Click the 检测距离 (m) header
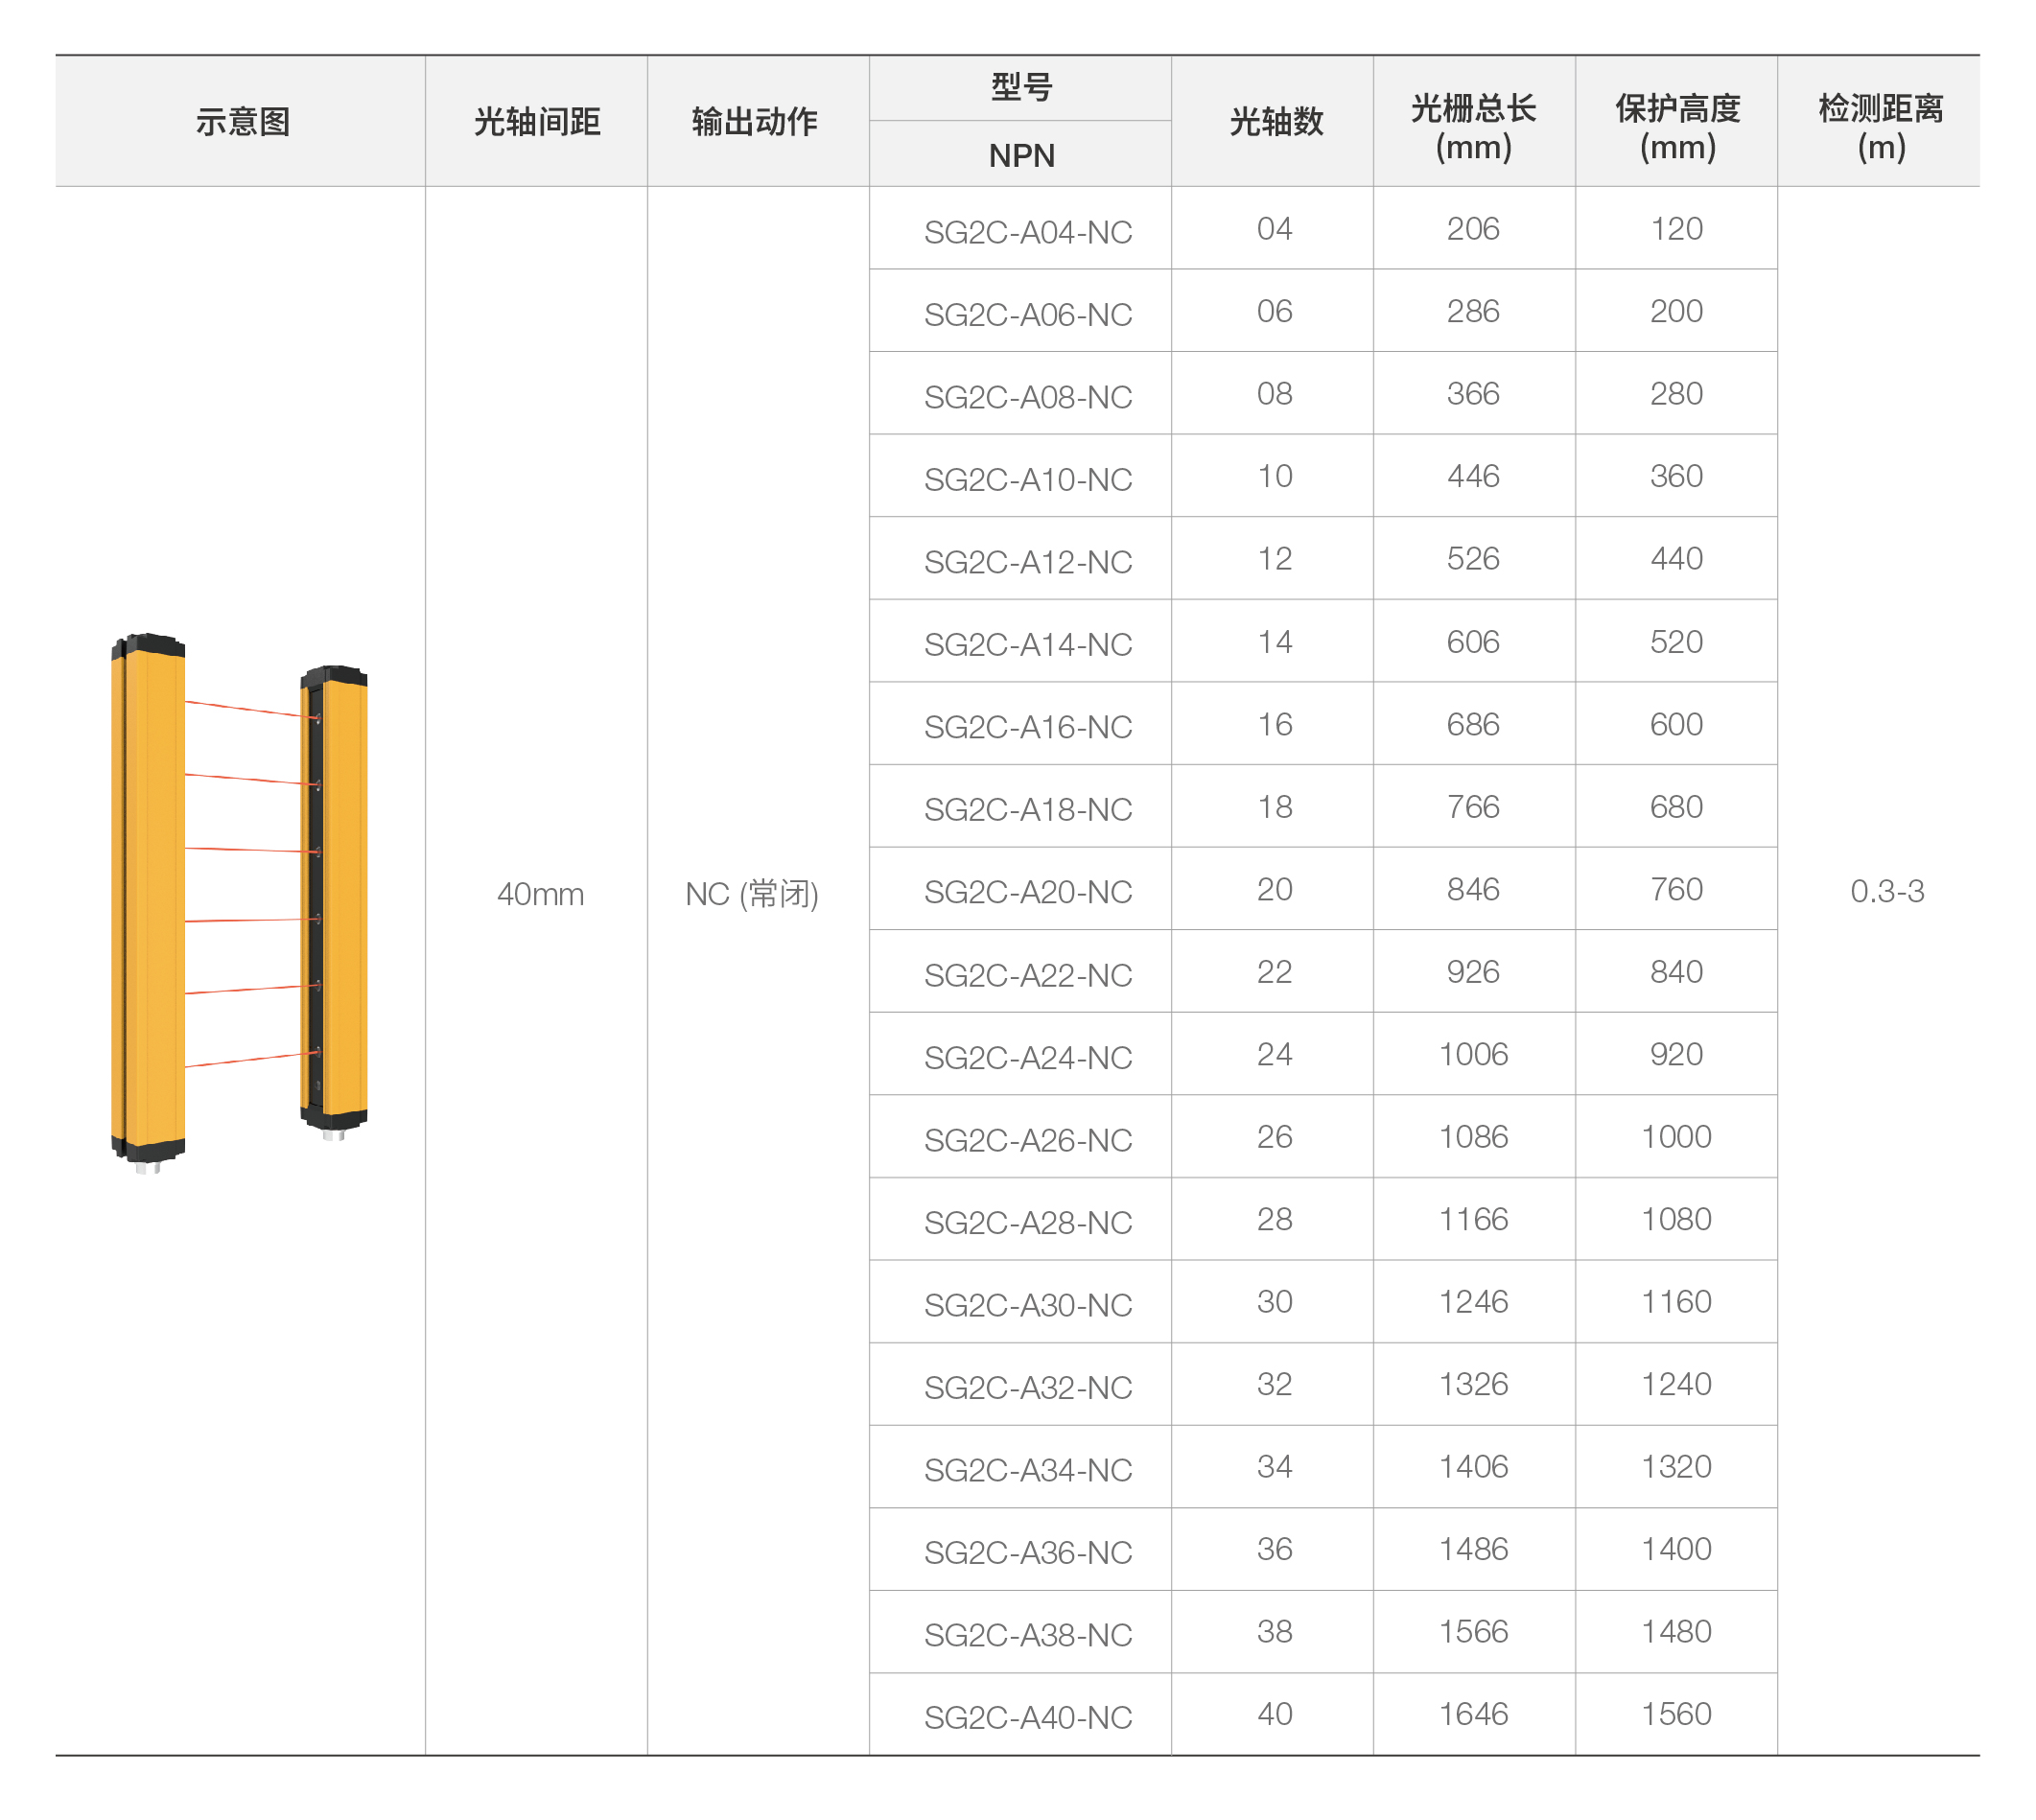The width and height of the screenshot is (2036, 1820). (1880, 127)
